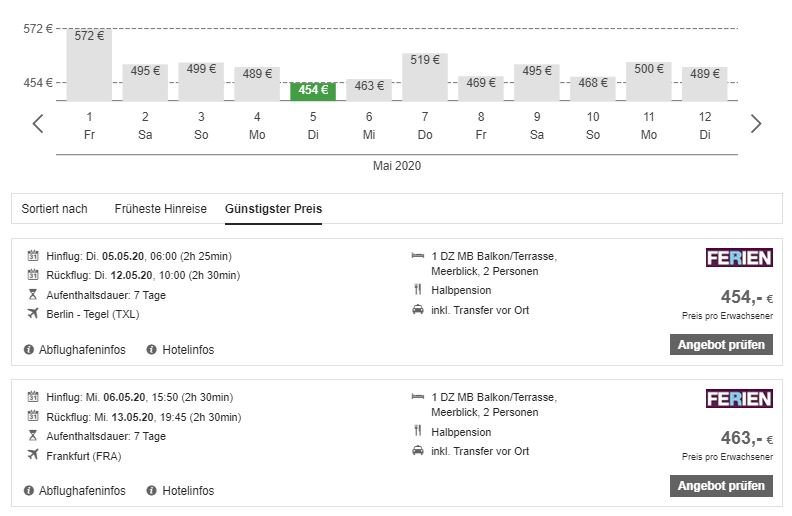Screen dimensions: 792x516
Task: Select the Günstigster Preis sorting tab
Action: 273,209
